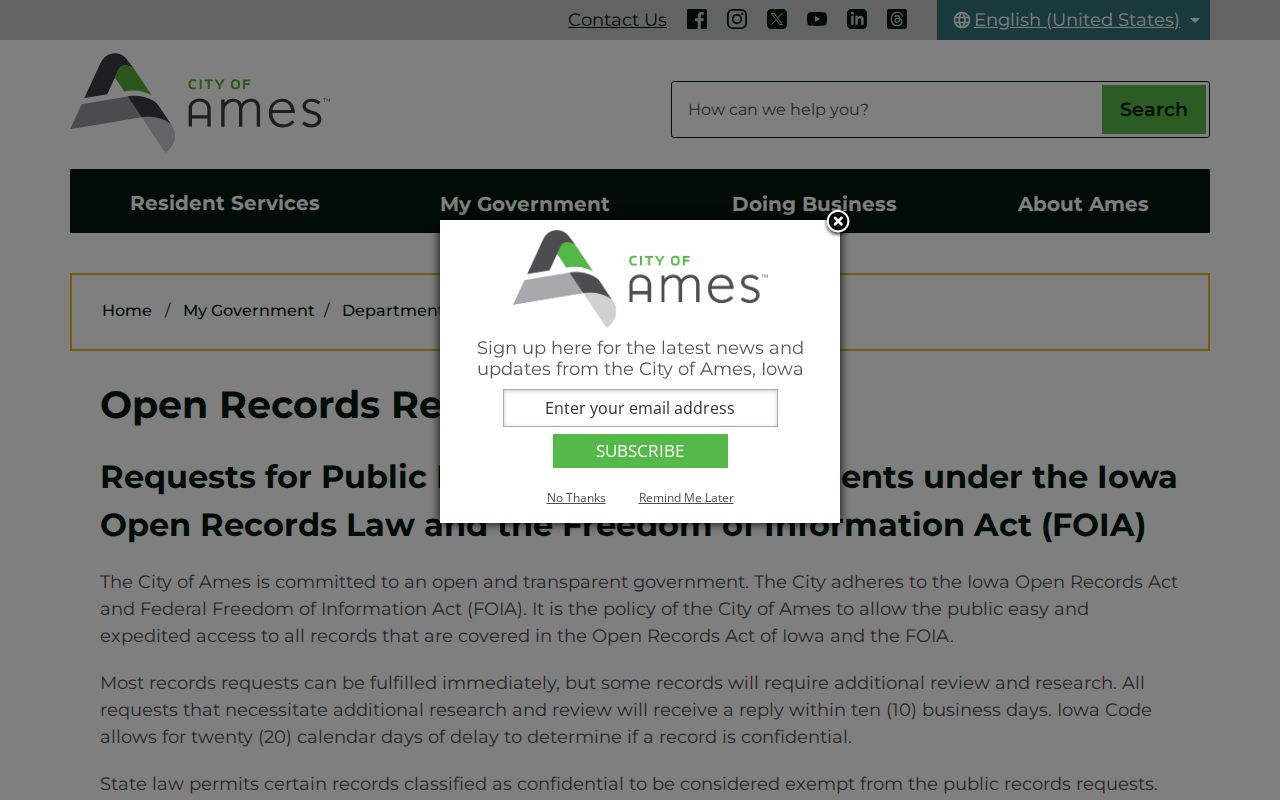Go to My Government breadcrumb
This screenshot has width=1280, height=800.
point(249,310)
